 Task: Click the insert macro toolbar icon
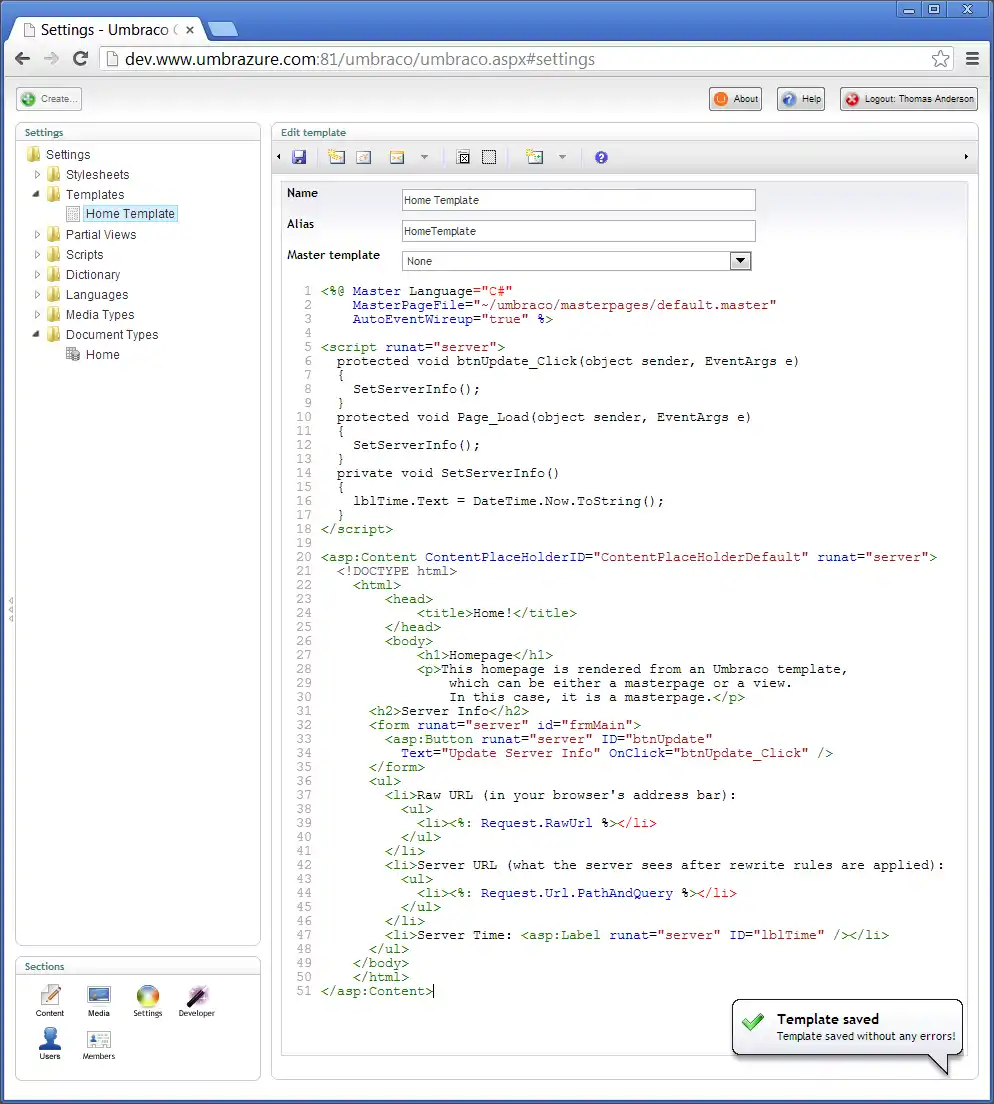pos(397,157)
